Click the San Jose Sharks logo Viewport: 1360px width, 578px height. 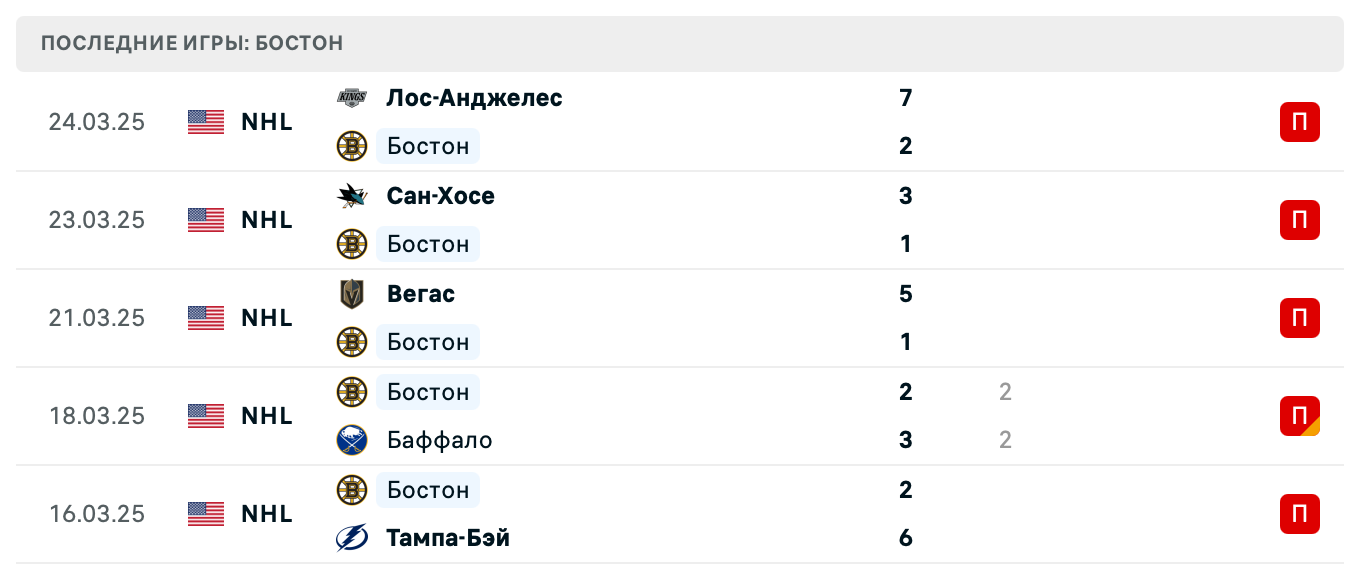tap(351, 196)
